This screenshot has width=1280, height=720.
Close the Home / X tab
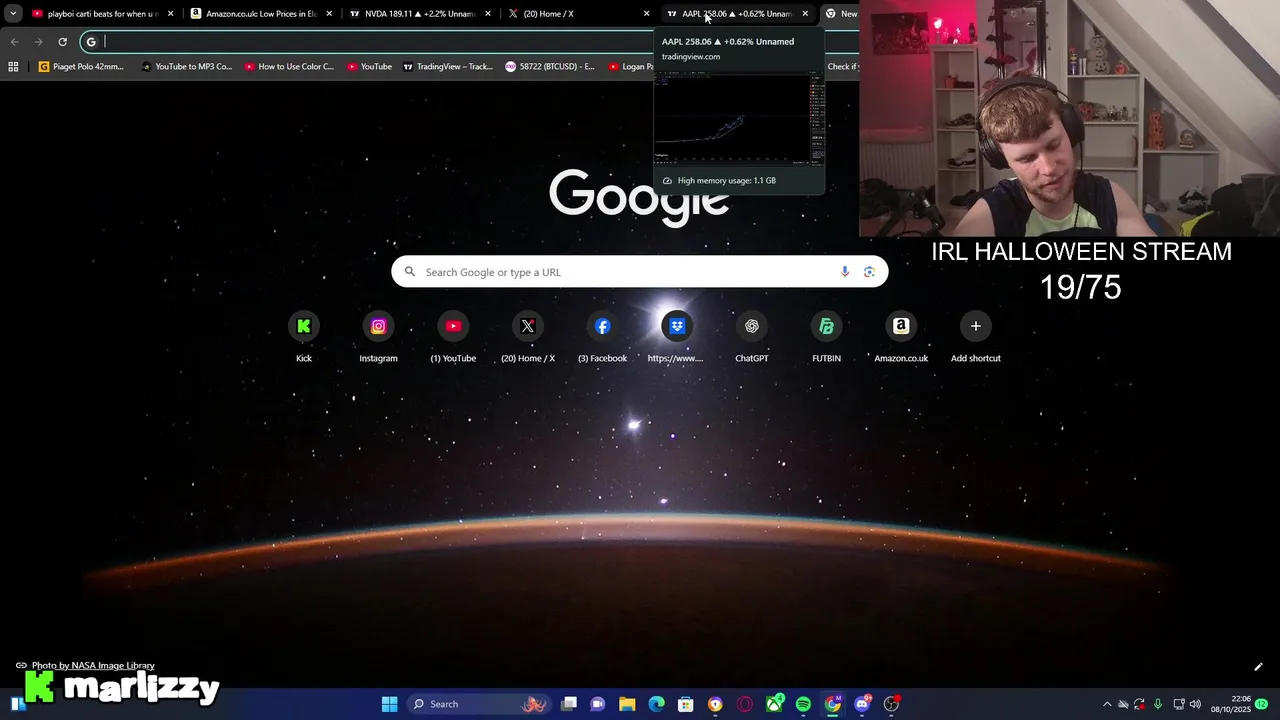pos(646,14)
